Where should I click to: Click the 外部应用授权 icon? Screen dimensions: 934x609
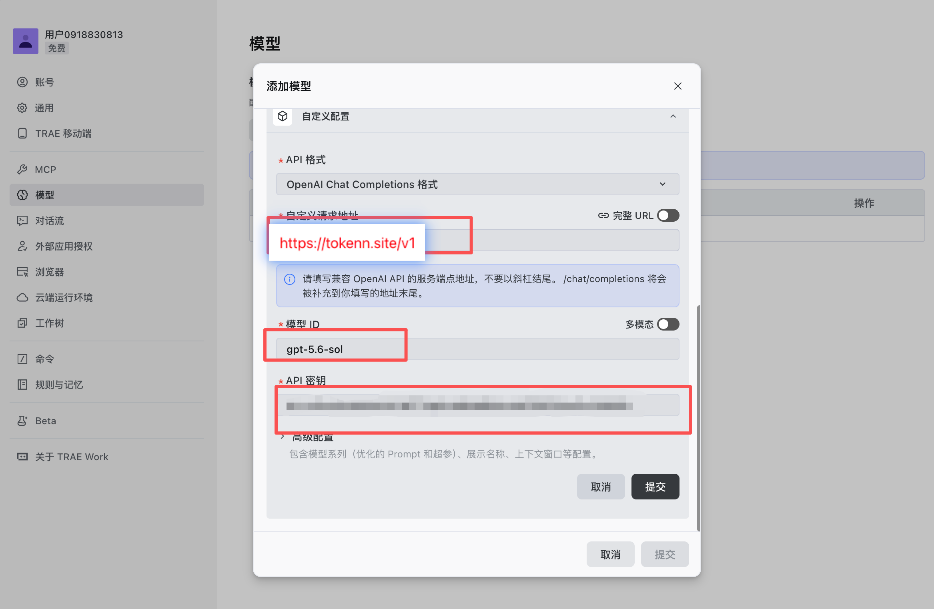click(22, 246)
